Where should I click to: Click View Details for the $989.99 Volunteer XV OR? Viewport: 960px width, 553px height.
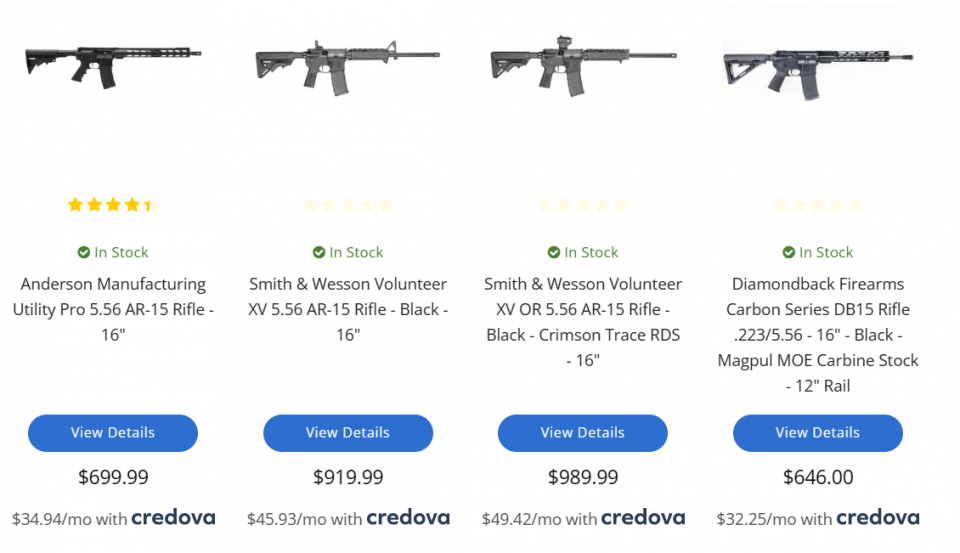(x=583, y=433)
